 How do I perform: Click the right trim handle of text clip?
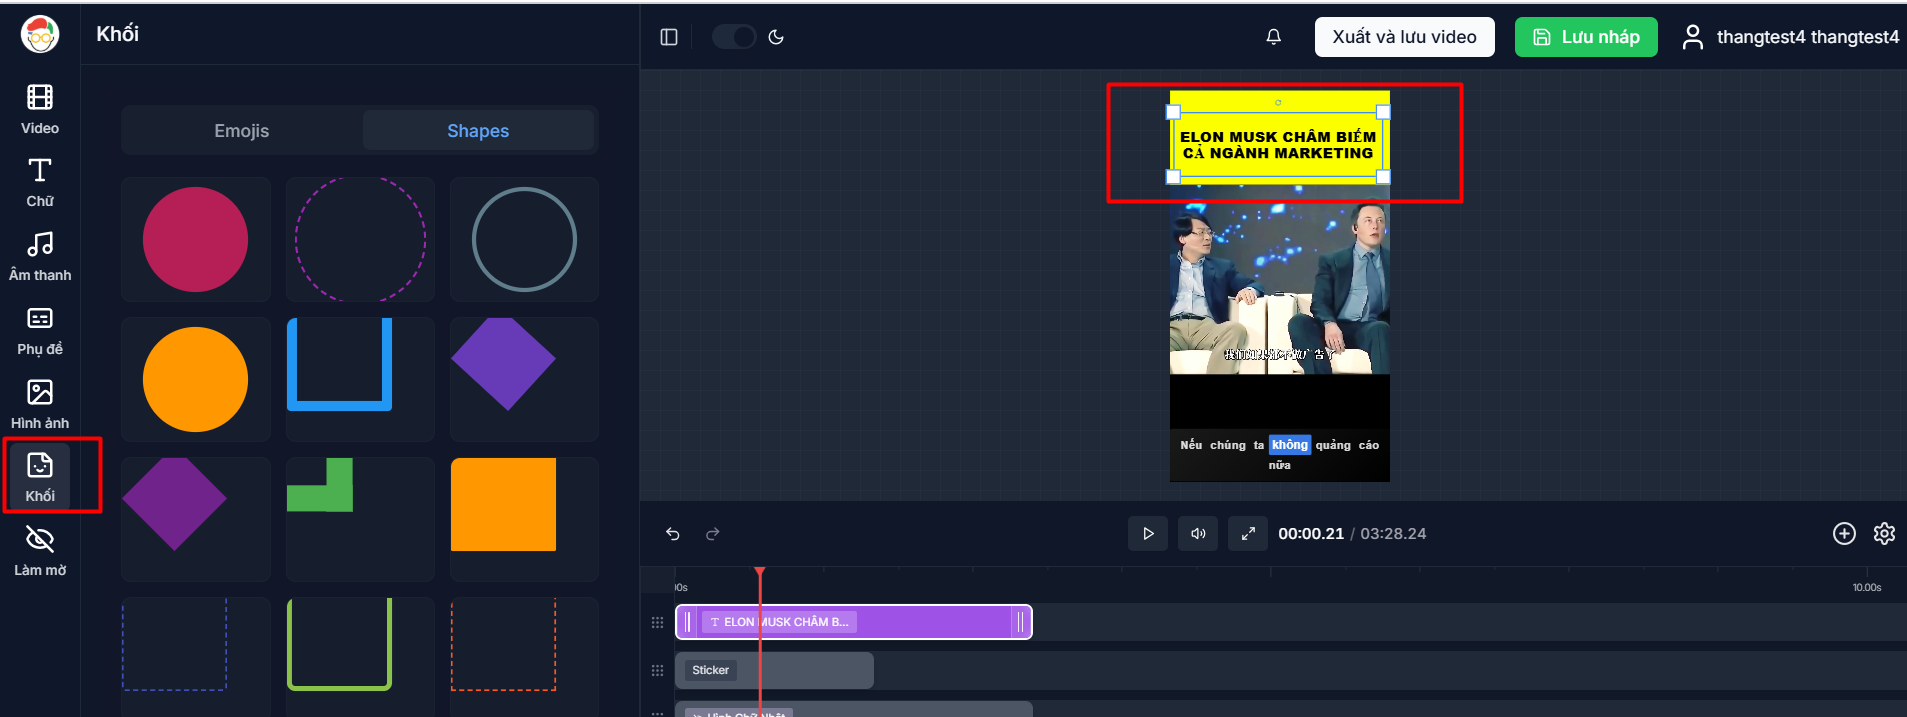click(1020, 622)
